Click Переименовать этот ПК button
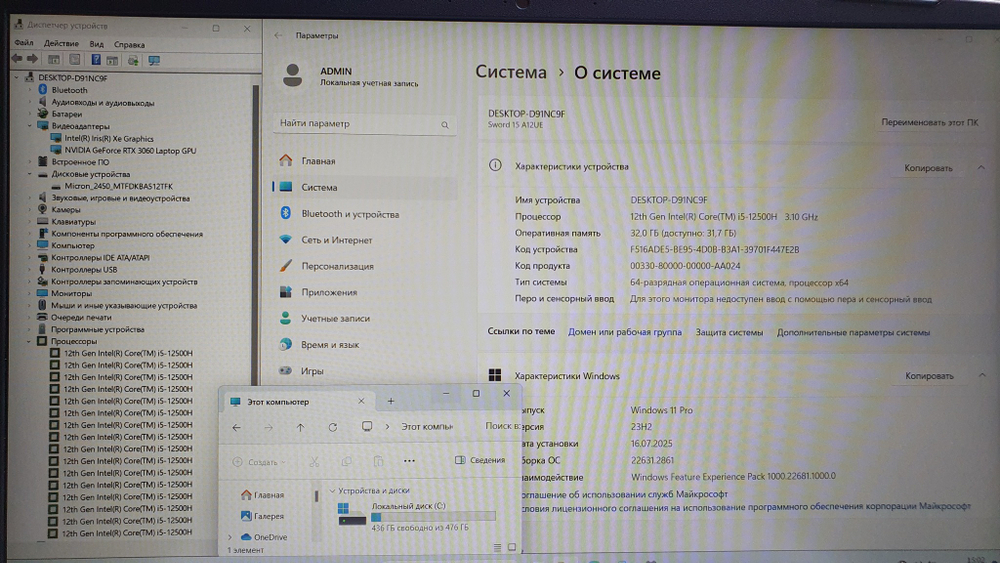 tap(929, 122)
